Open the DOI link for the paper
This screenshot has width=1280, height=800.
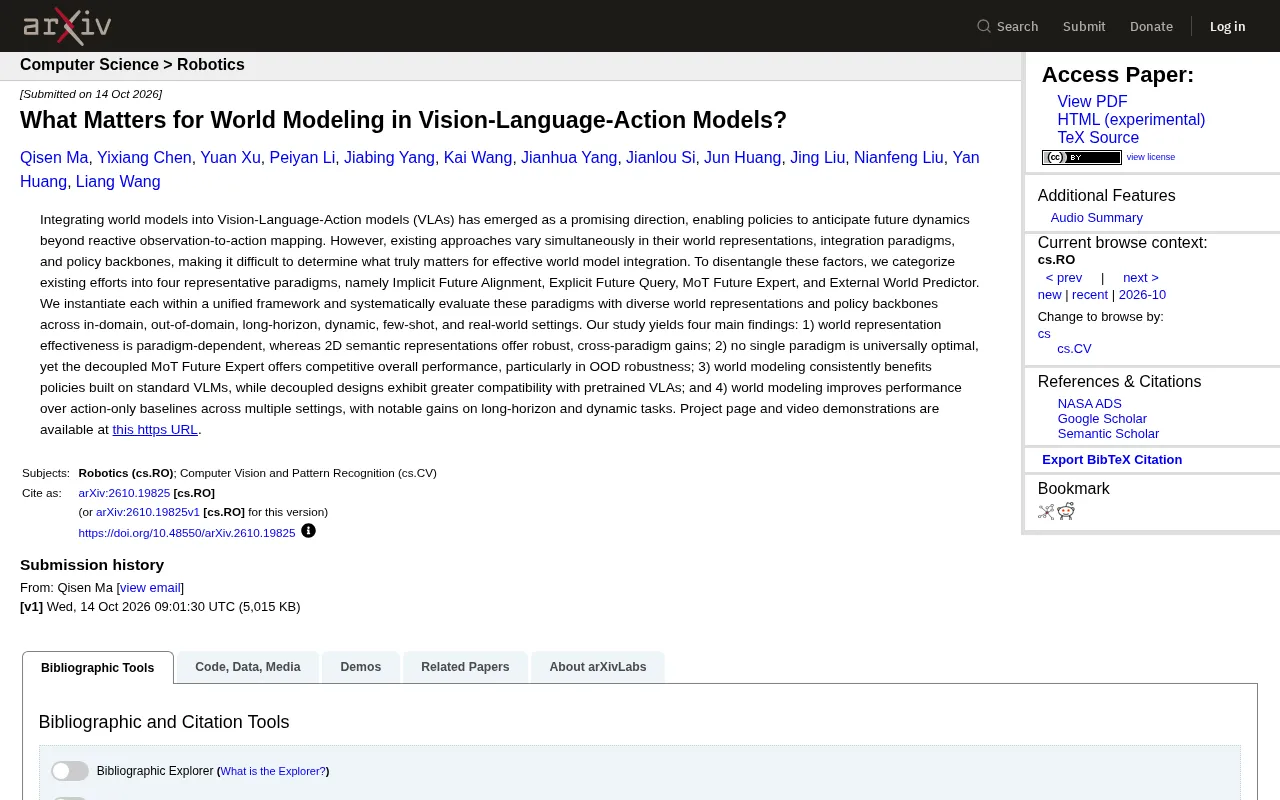click(x=187, y=533)
